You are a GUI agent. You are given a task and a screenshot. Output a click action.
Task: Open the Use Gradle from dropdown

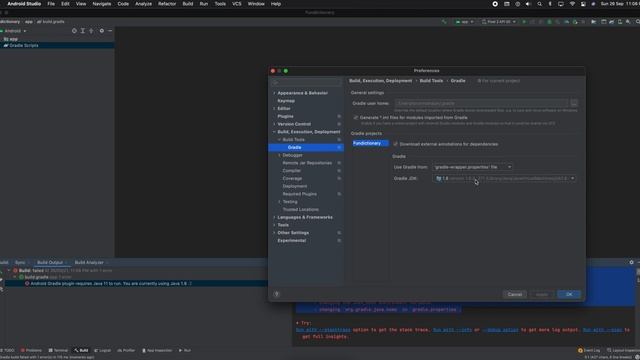coord(472,167)
